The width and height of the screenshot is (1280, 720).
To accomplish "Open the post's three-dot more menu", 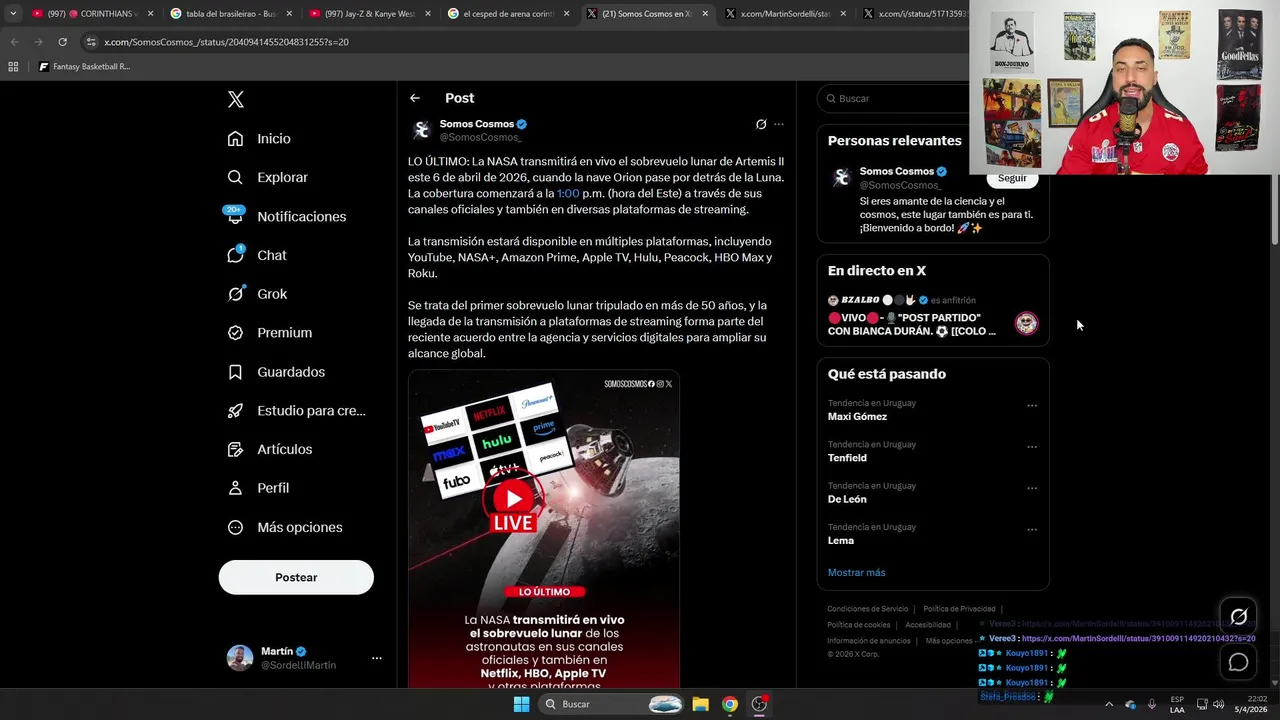I will 779,124.
